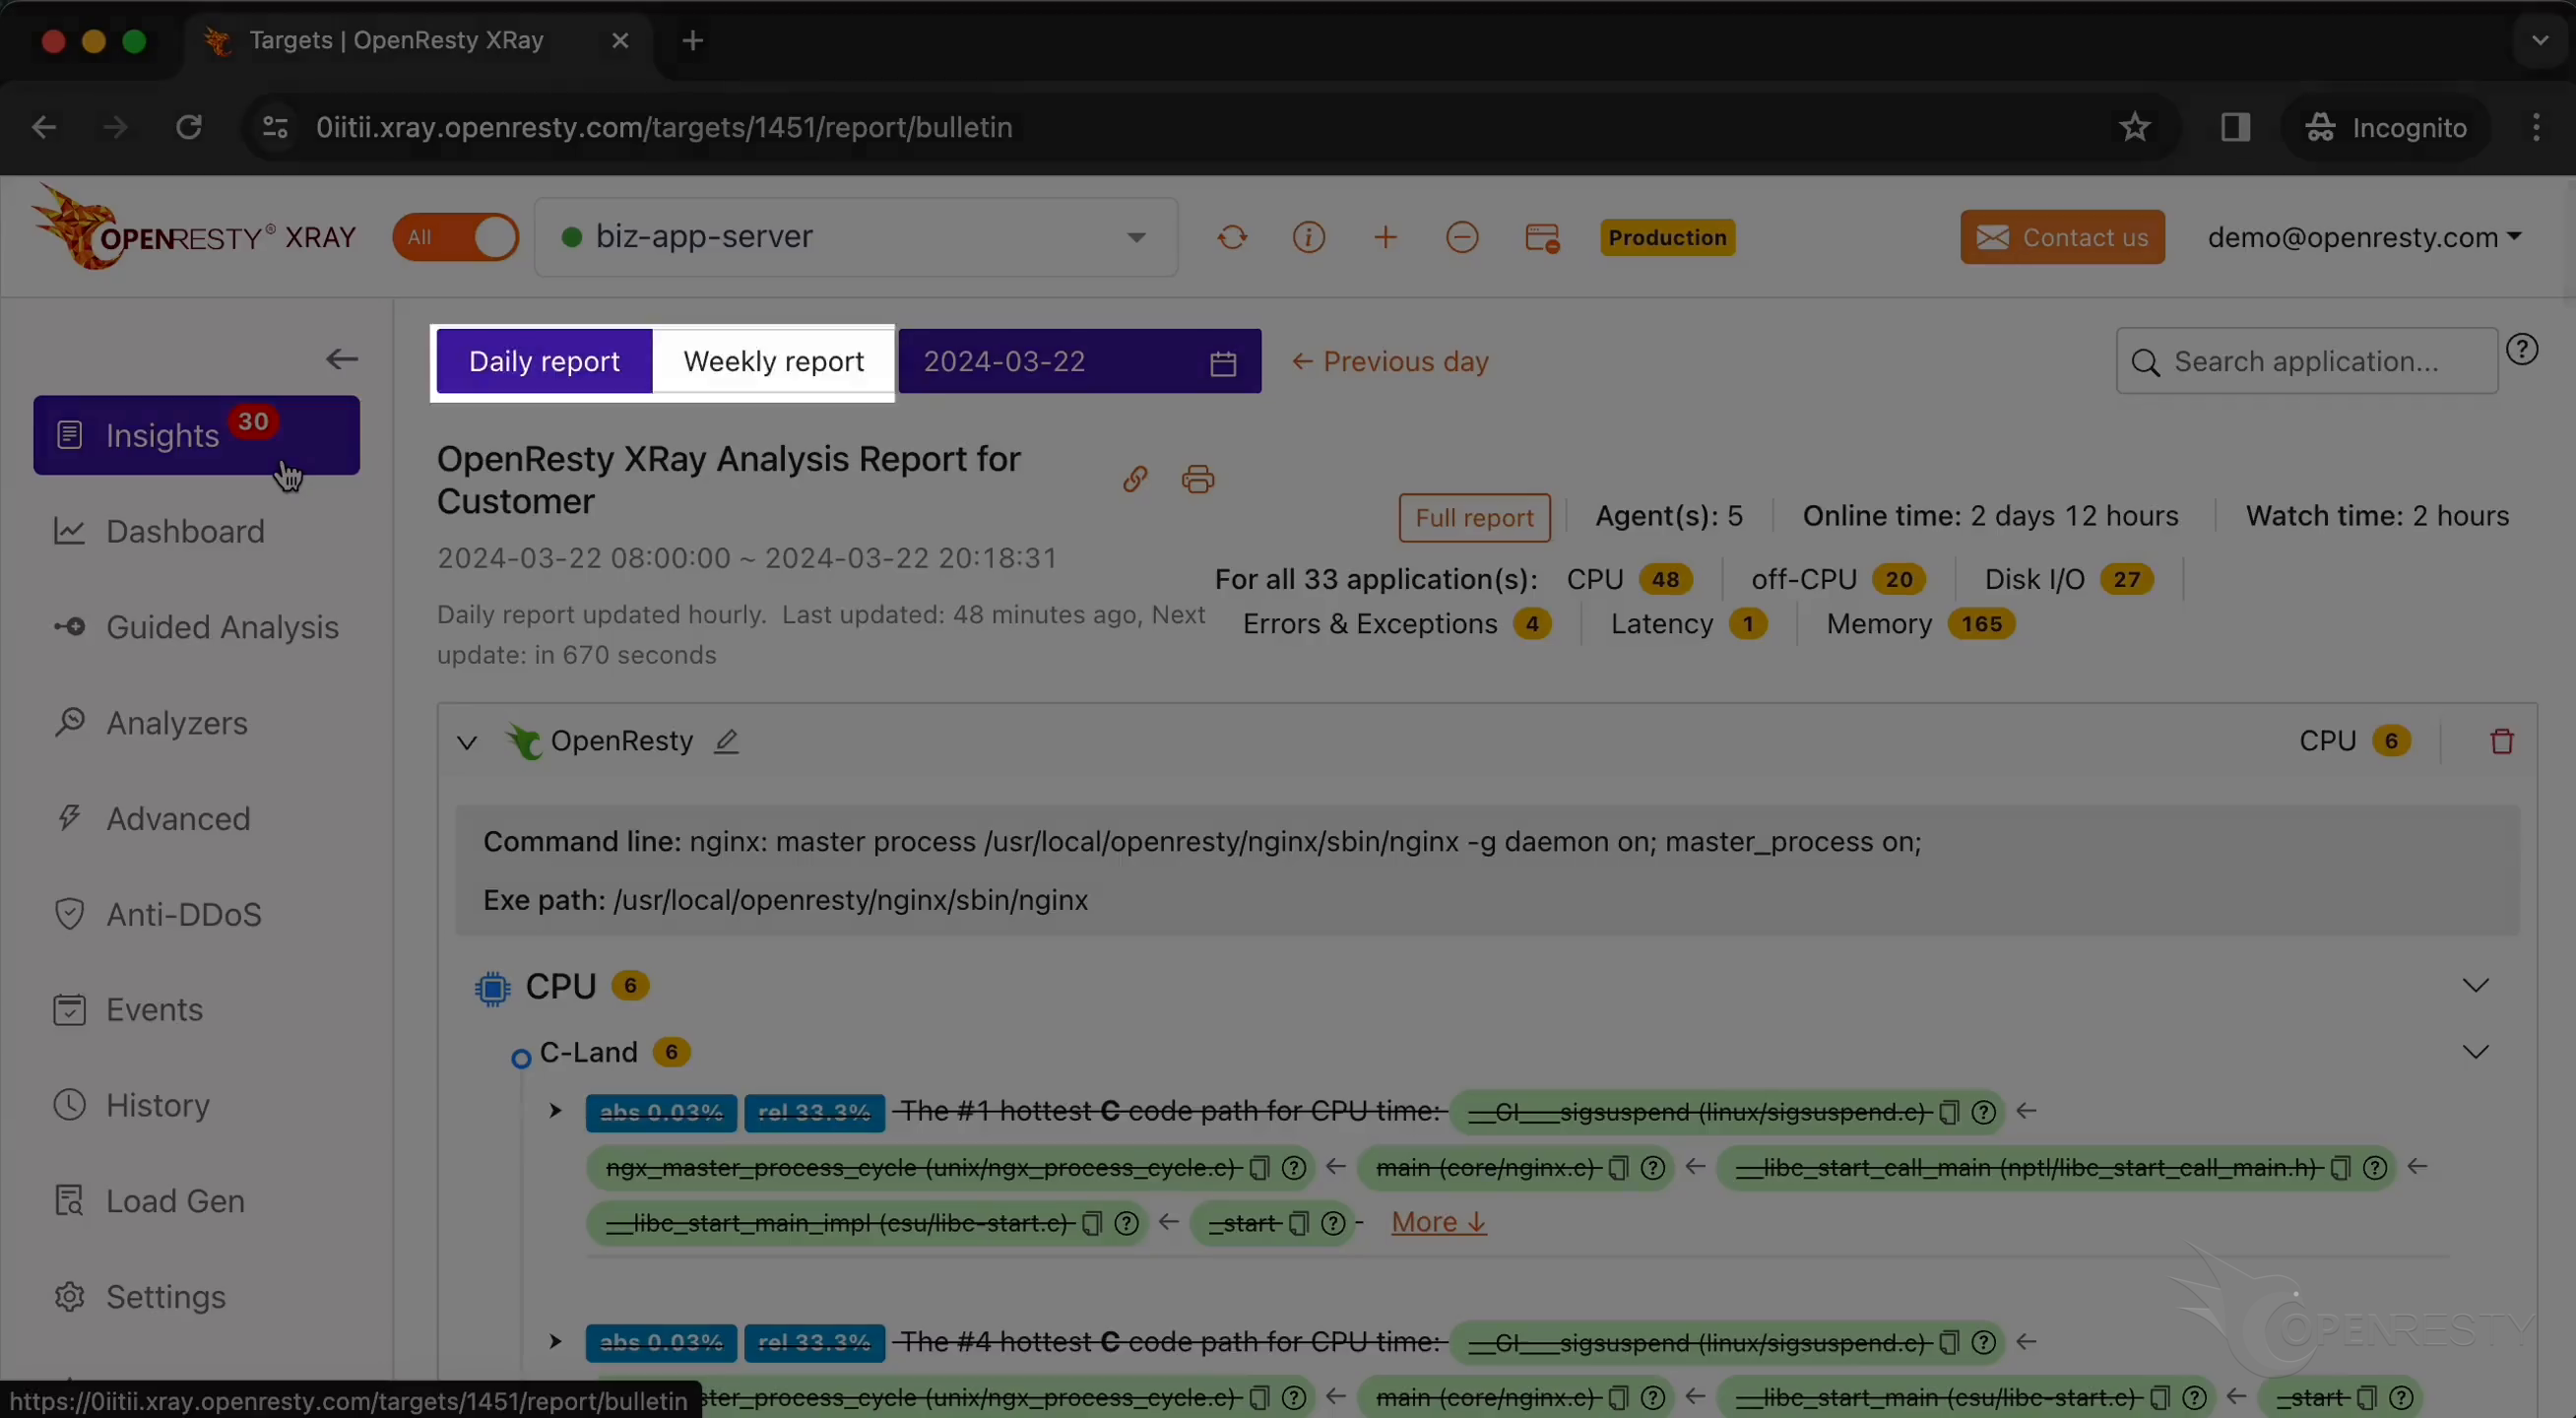Viewport: 2576px width, 1418px height.
Task: Click the Full report button
Action: 1474,517
